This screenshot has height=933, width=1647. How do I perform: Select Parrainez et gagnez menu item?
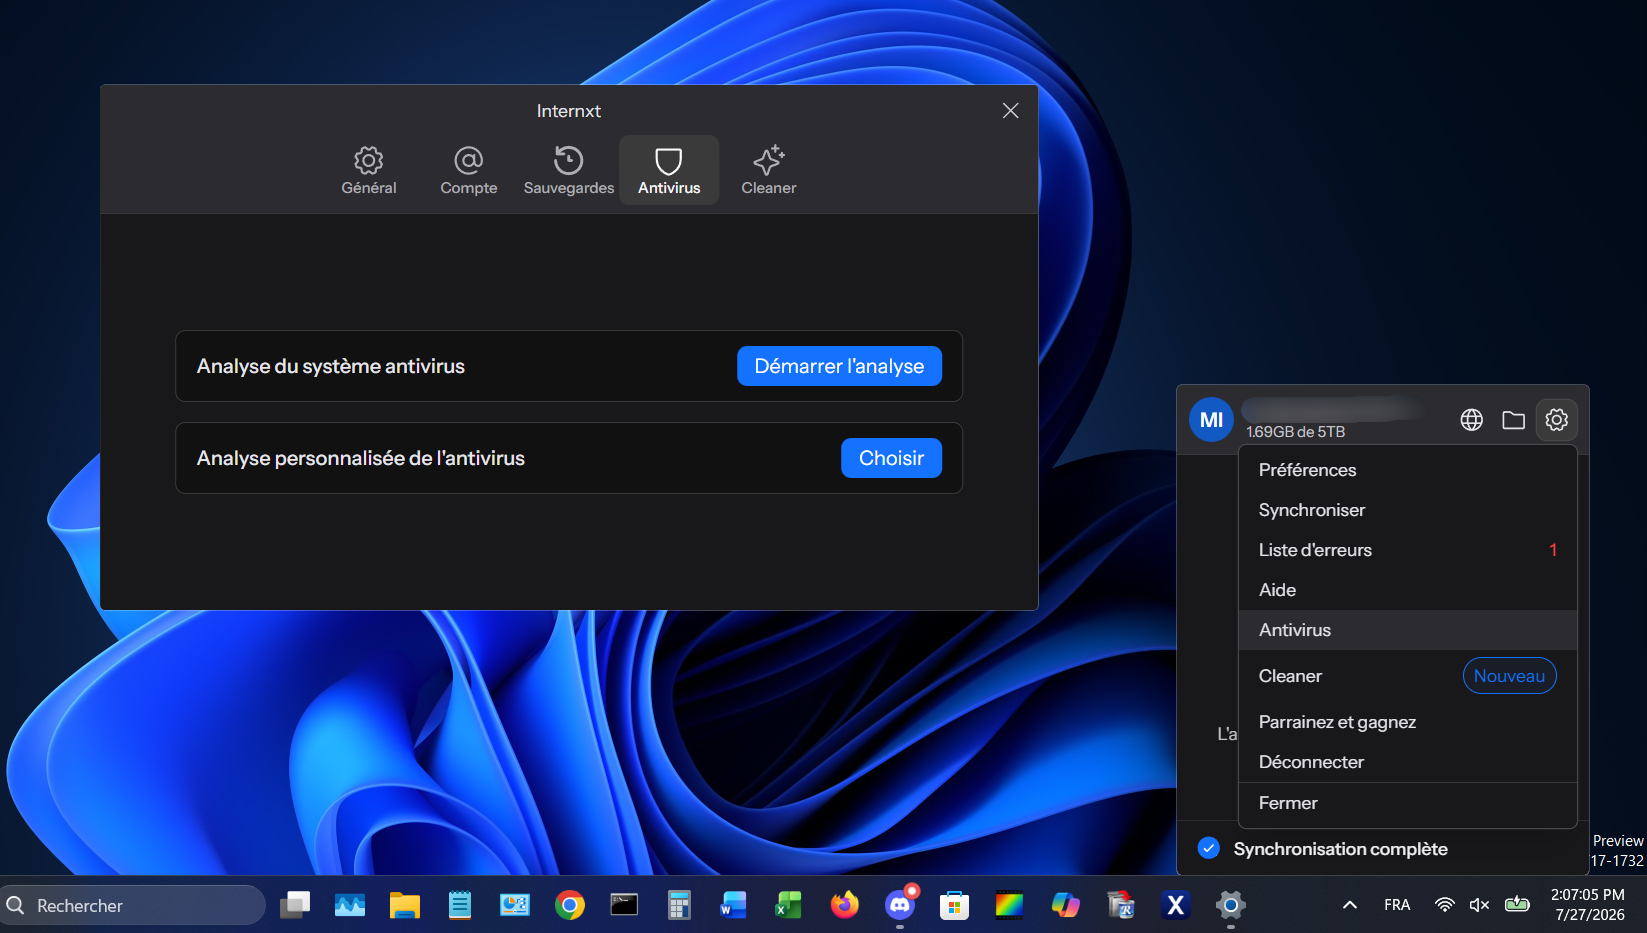pyautogui.click(x=1407, y=722)
